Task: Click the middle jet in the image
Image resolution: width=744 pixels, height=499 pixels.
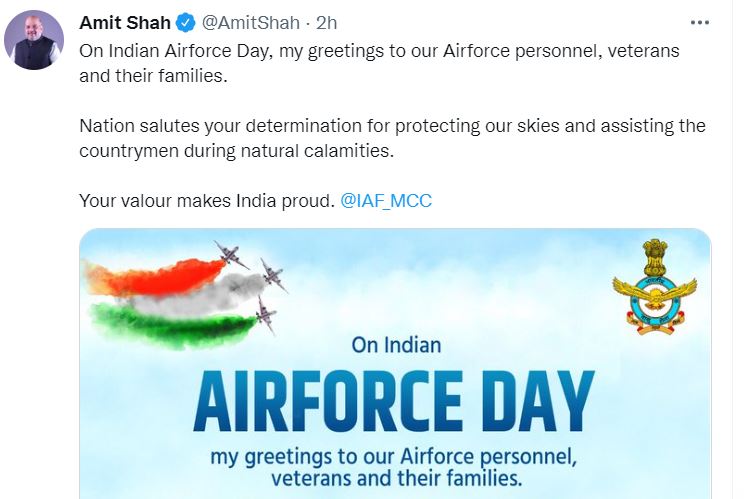Action: tap(272, 275)
